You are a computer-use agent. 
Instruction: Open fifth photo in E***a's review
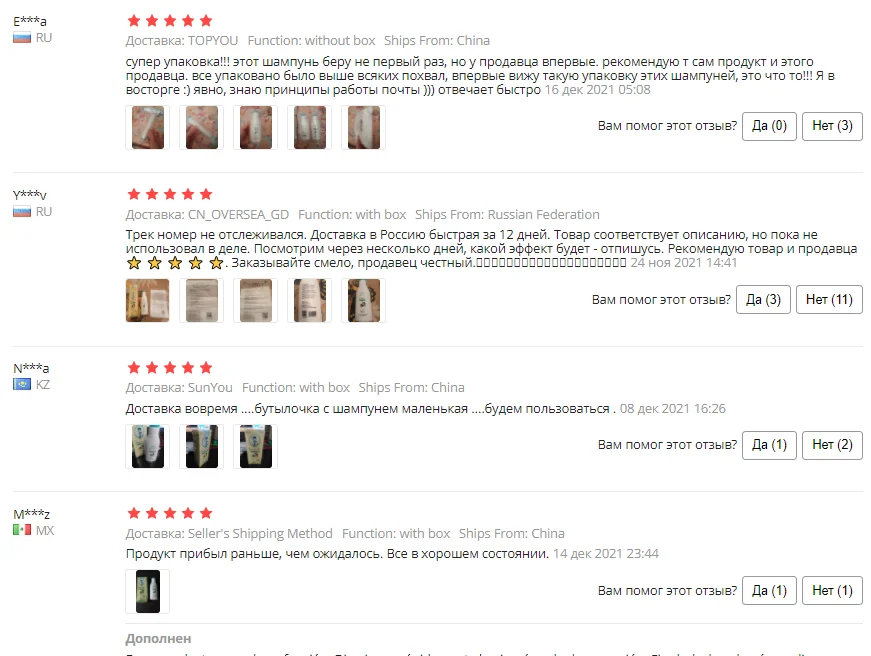coord(364,127)
